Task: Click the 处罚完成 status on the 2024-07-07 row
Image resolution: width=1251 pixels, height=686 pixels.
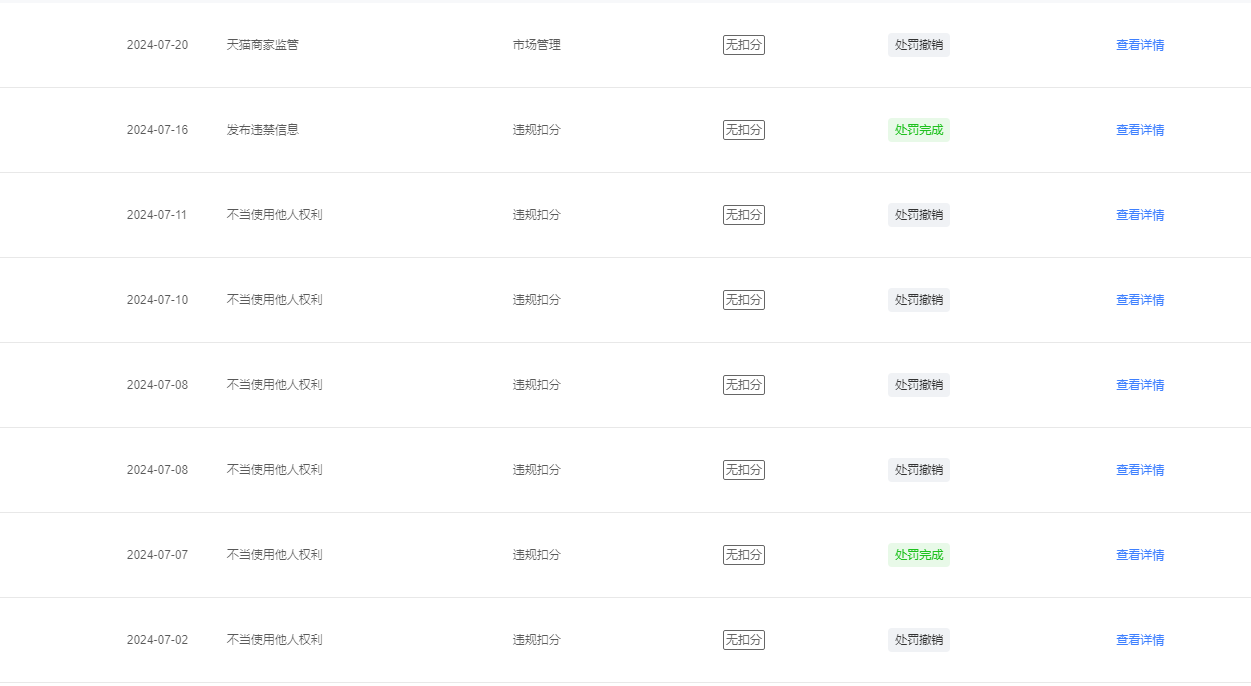Action: [919, 555]
